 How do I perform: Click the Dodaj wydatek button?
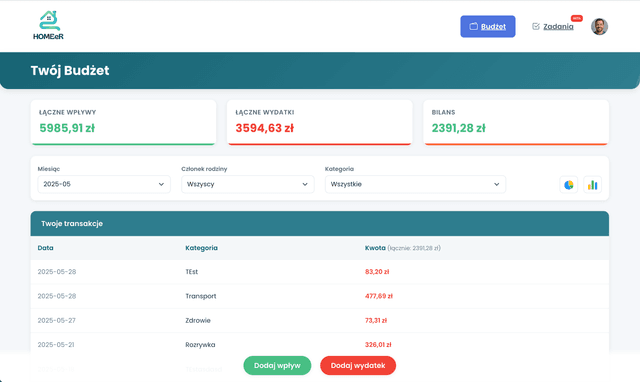[358, 365]
